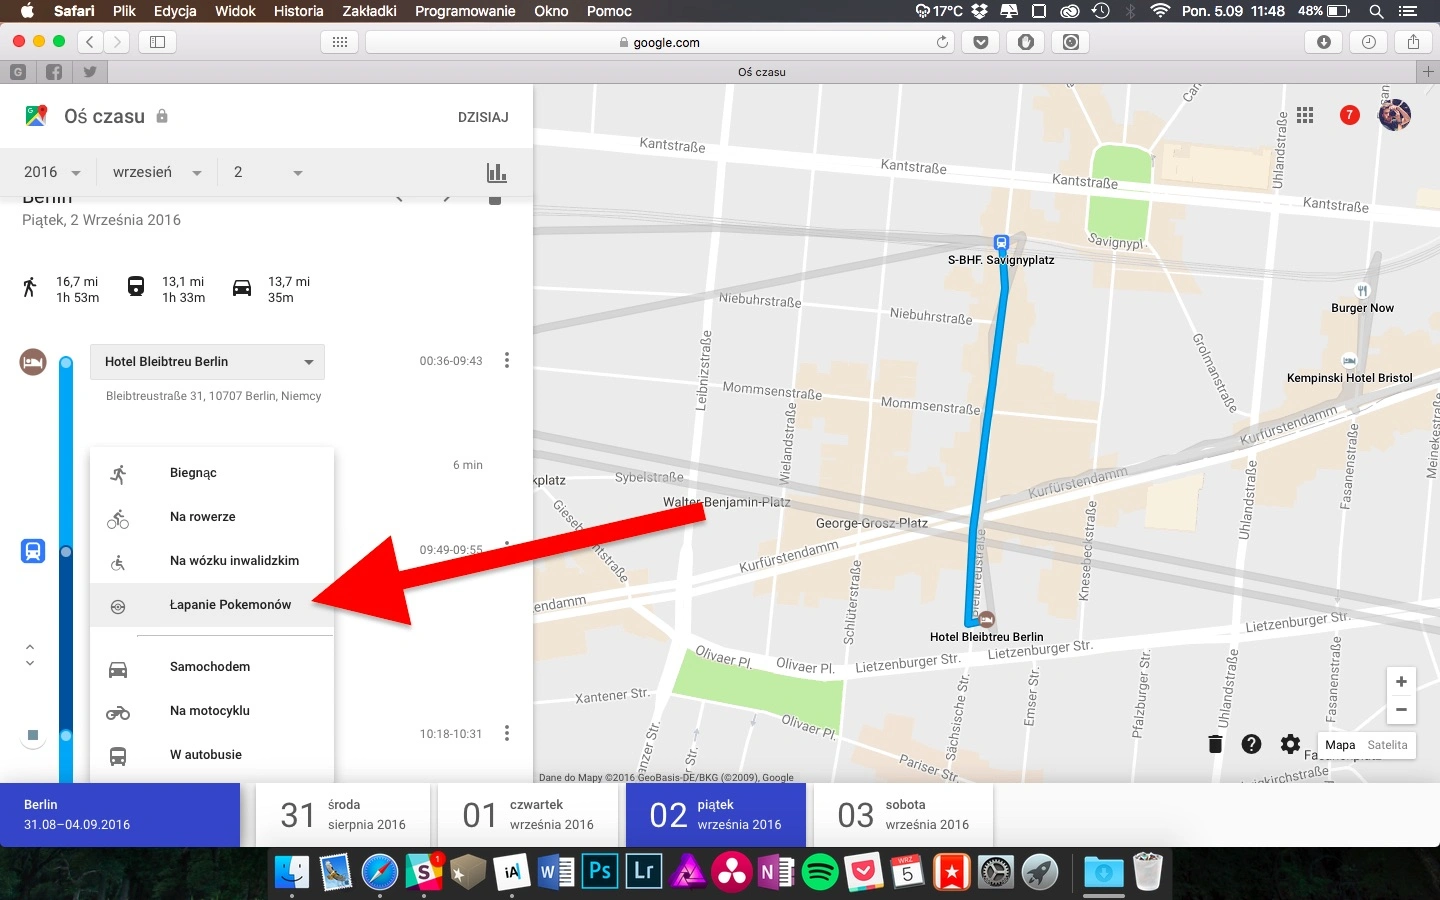Expand the 2016 year dropdown
This screenshot has height=900, width=1440.
52,172
